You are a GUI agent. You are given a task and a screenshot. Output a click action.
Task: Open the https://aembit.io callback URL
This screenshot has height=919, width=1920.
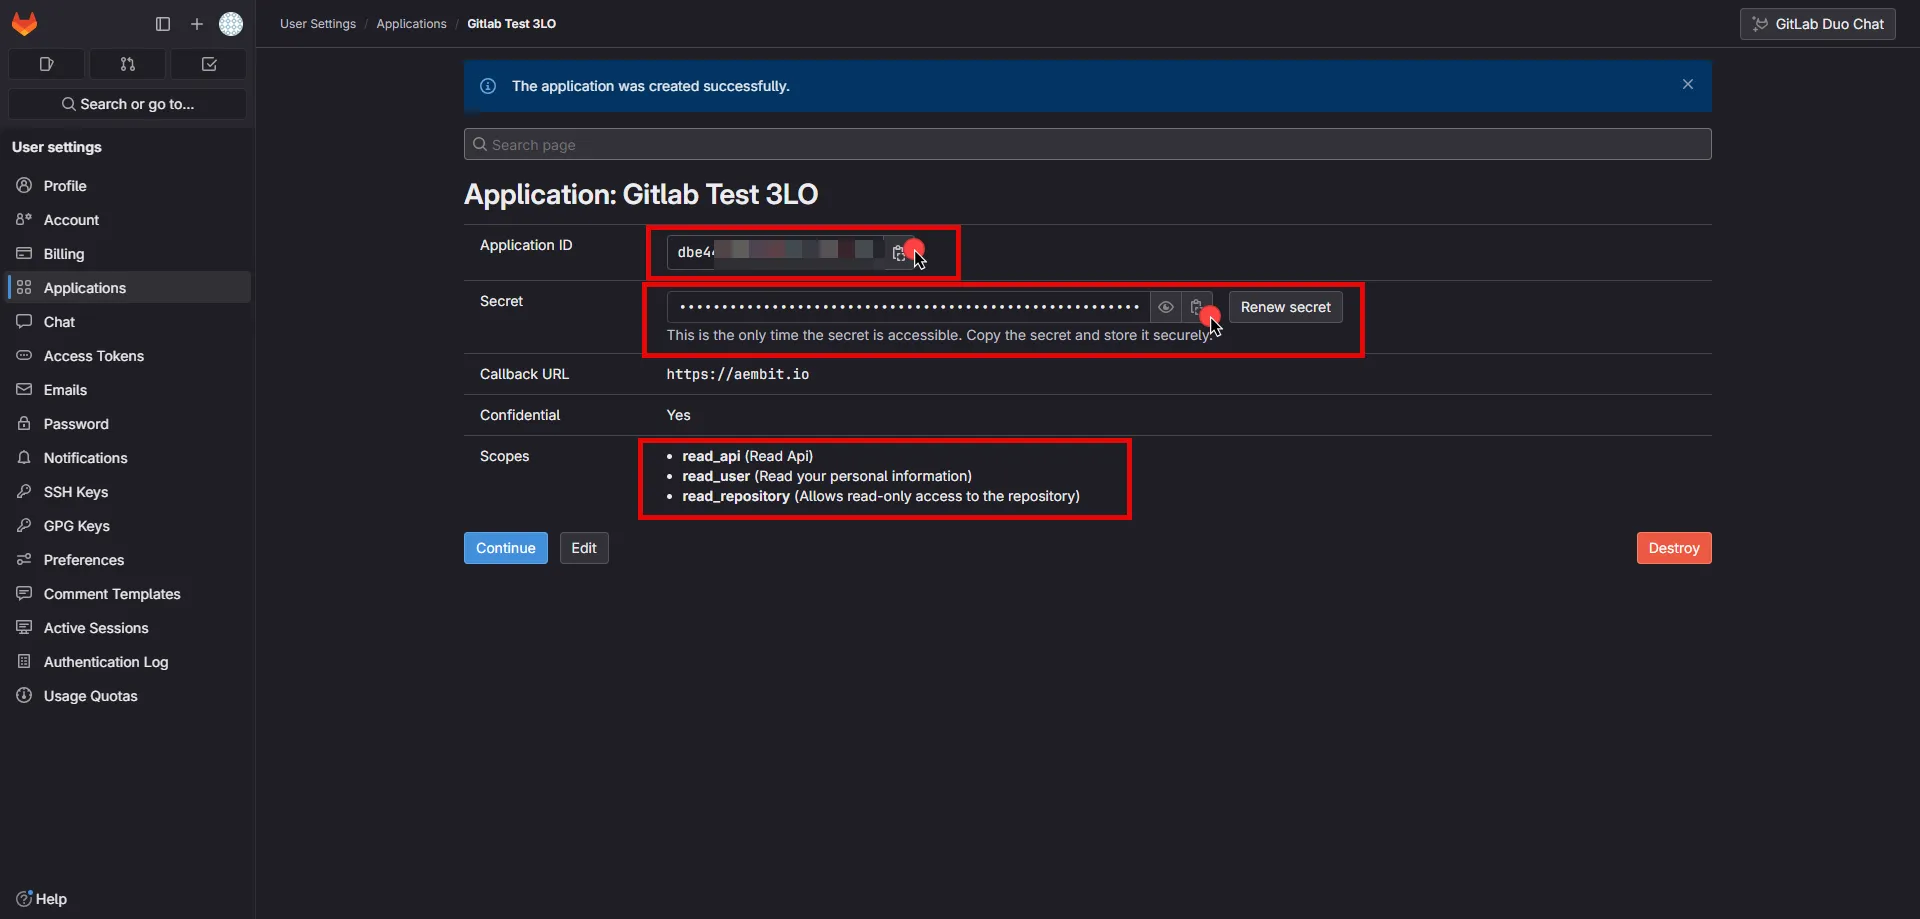[x=738, y=374]
